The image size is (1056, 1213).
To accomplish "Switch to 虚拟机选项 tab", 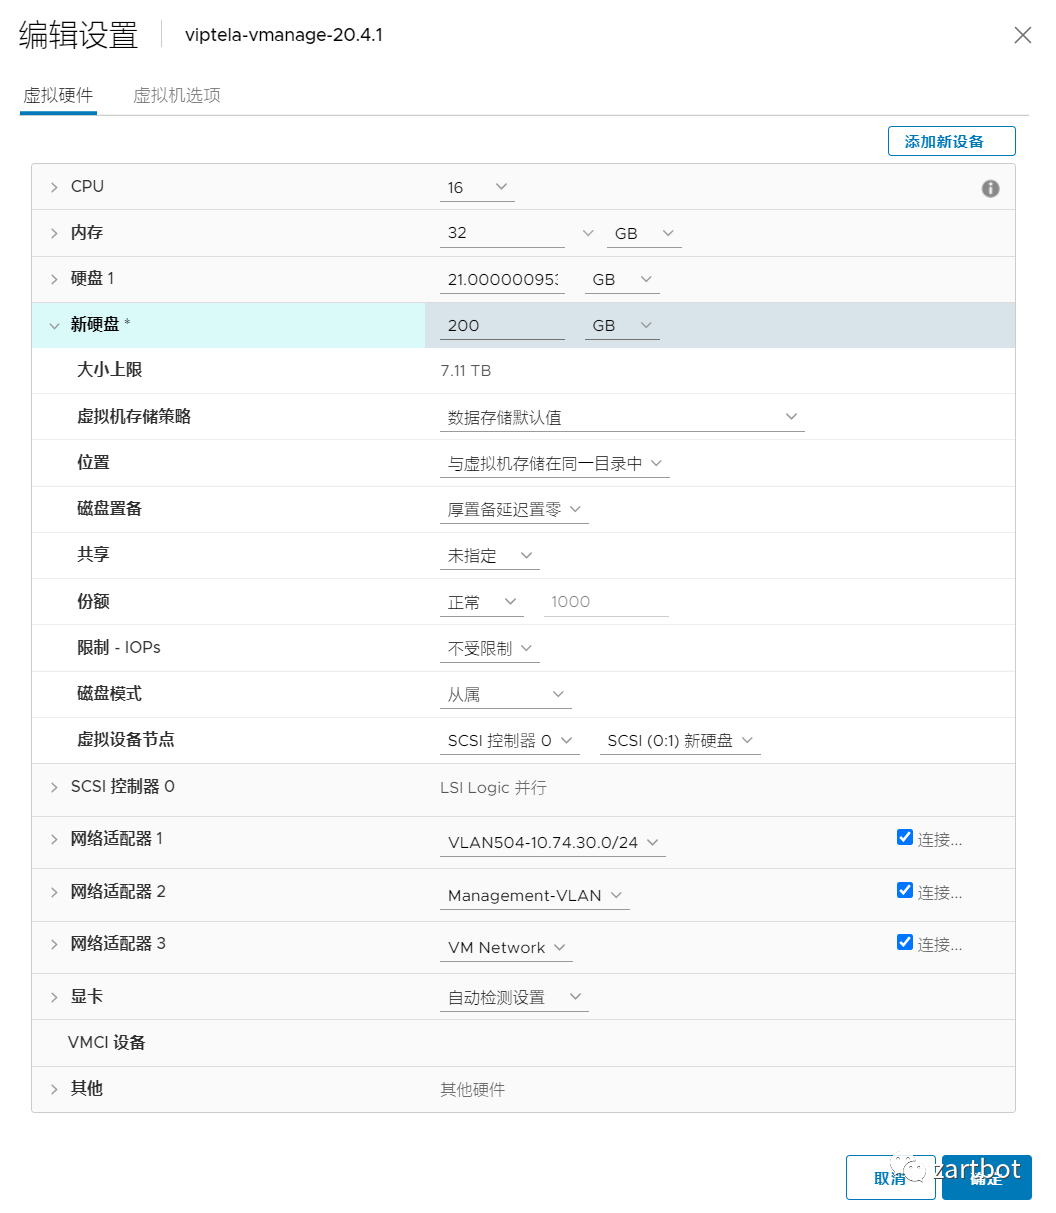I will (x=177, y=96).
